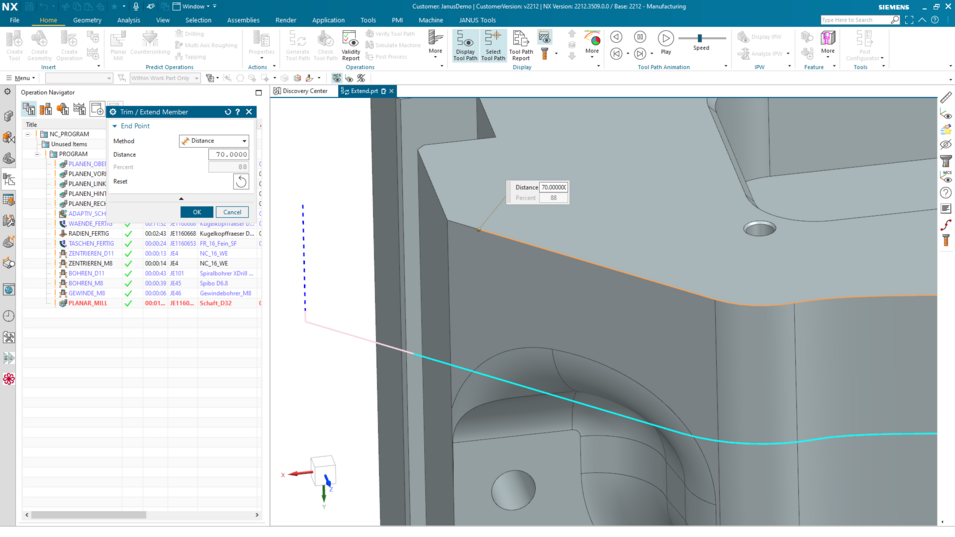Viewport: 955px width, 537px height.
Task: Click the pause animation button
Action: [640, 37]
